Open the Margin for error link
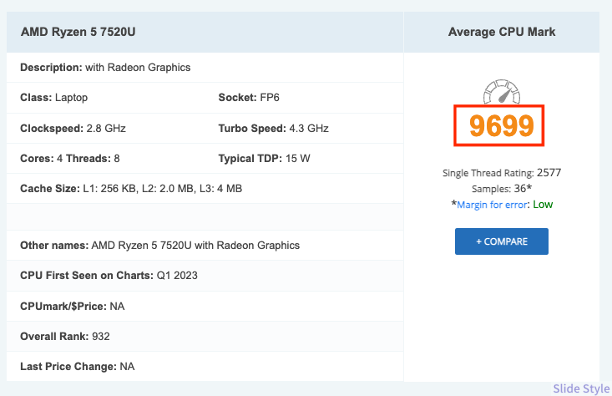 [x=492, y=205]
